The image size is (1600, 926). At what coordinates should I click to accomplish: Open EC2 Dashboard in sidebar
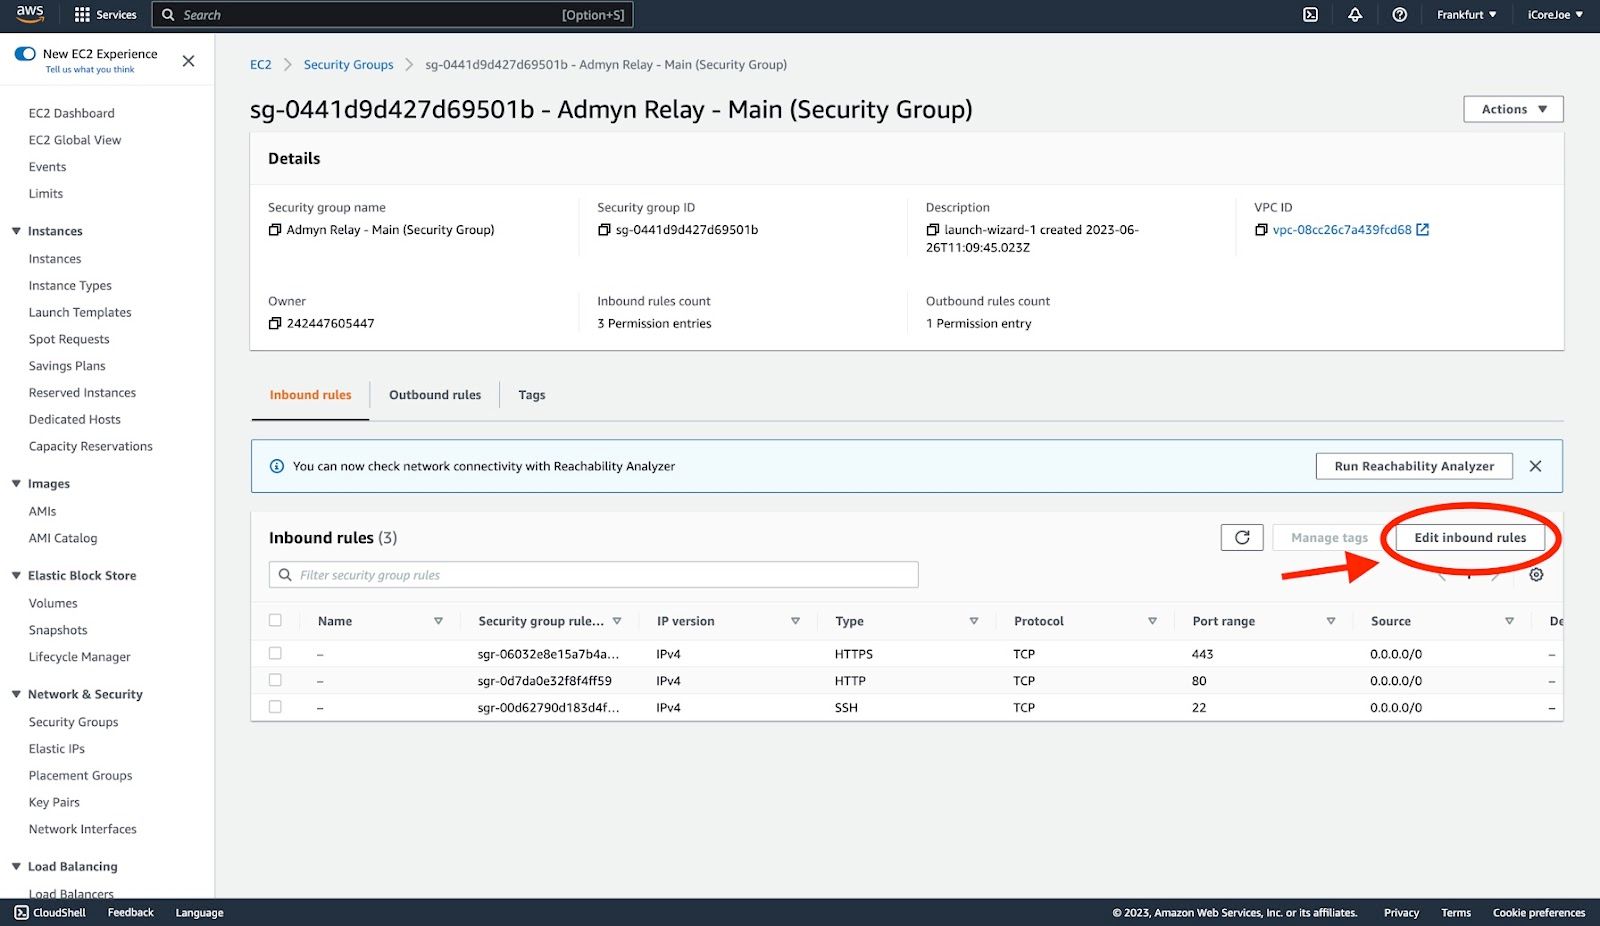pyautogui.click(x=72, y=114)
